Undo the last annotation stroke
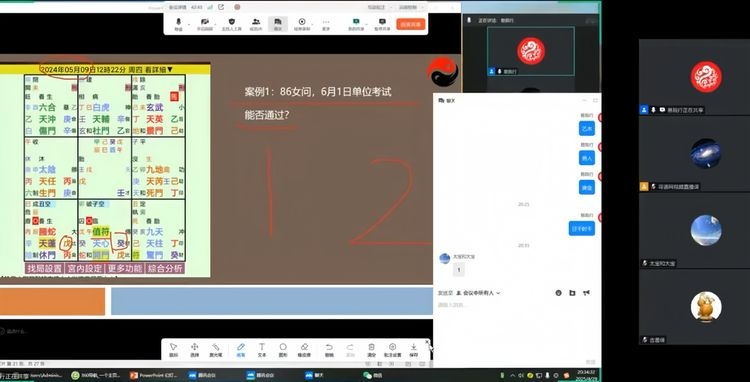 pyautogui.click(x=329, y=349)
